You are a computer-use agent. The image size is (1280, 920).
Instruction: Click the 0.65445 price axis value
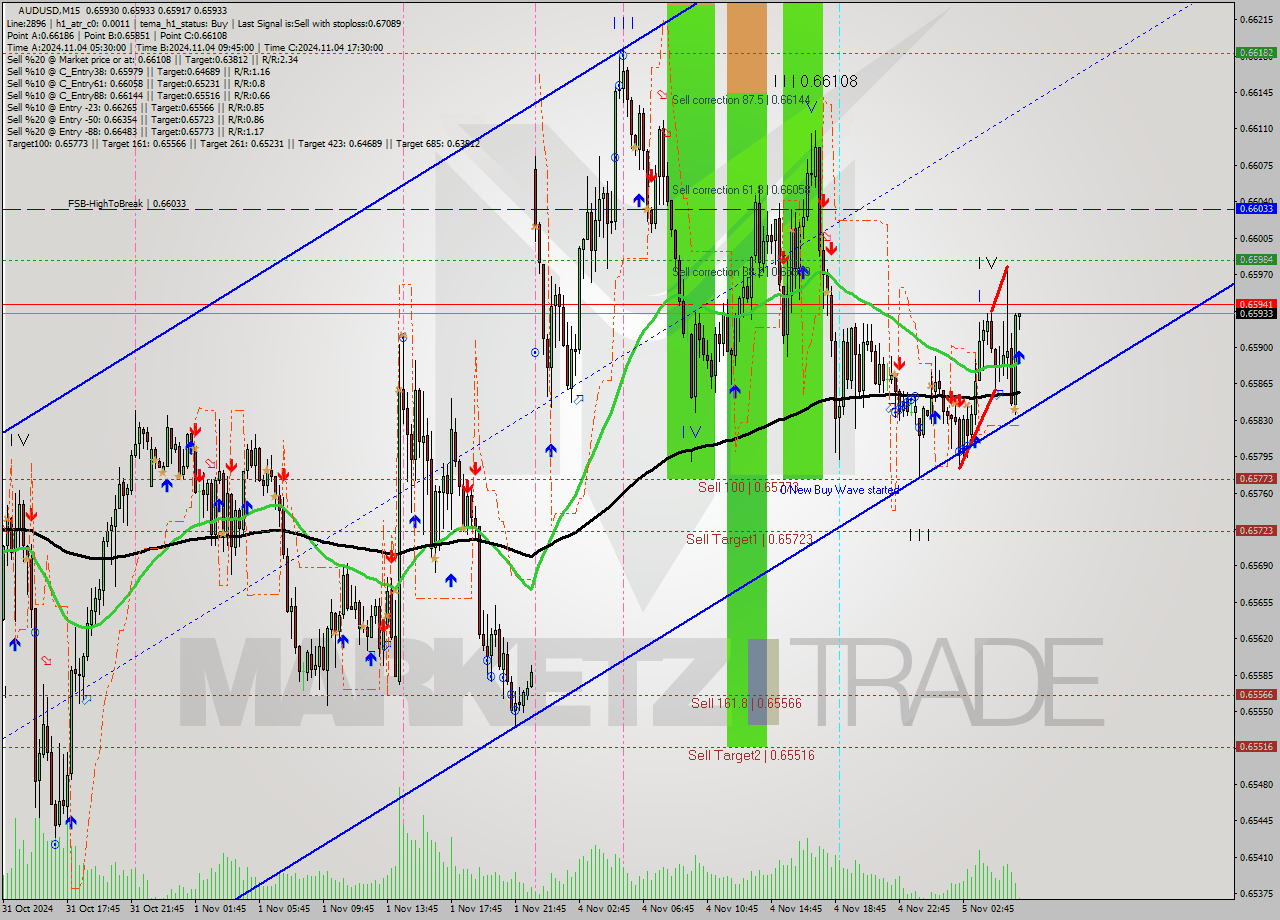[1256, 821]
